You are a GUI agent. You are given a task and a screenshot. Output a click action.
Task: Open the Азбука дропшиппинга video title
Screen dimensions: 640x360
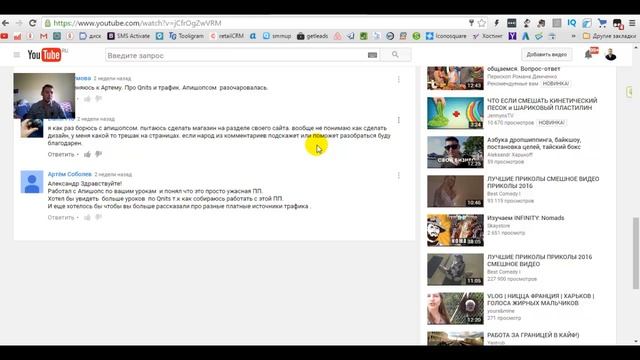click(534, 143)
